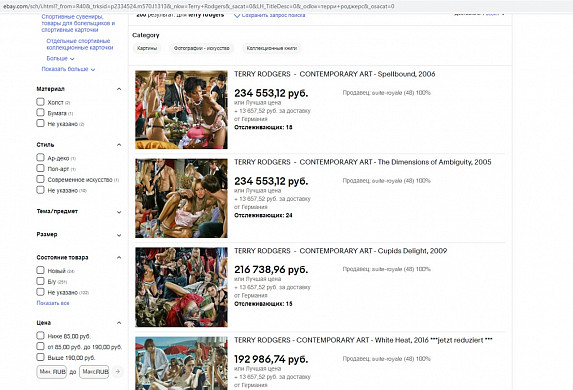The height and width of the screenshot is (390, 573).
Task: Select the Картины category chip
Action: tap(147, 48)
